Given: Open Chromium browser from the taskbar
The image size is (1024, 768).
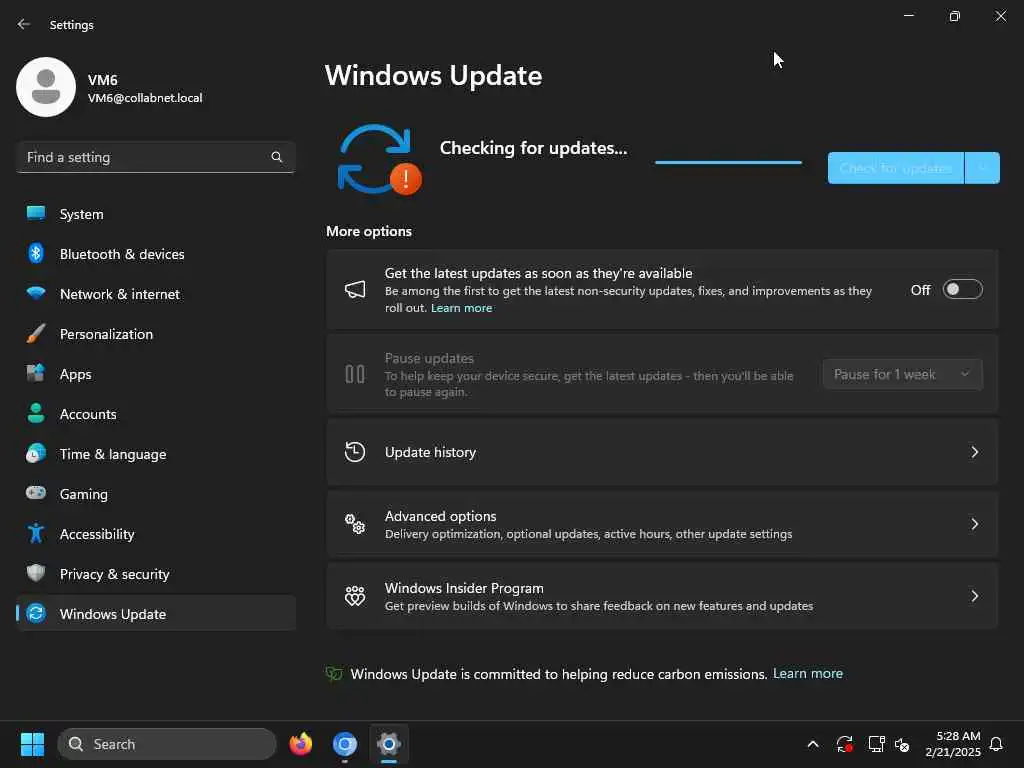Looking at the screenshot, I should 344,744.
